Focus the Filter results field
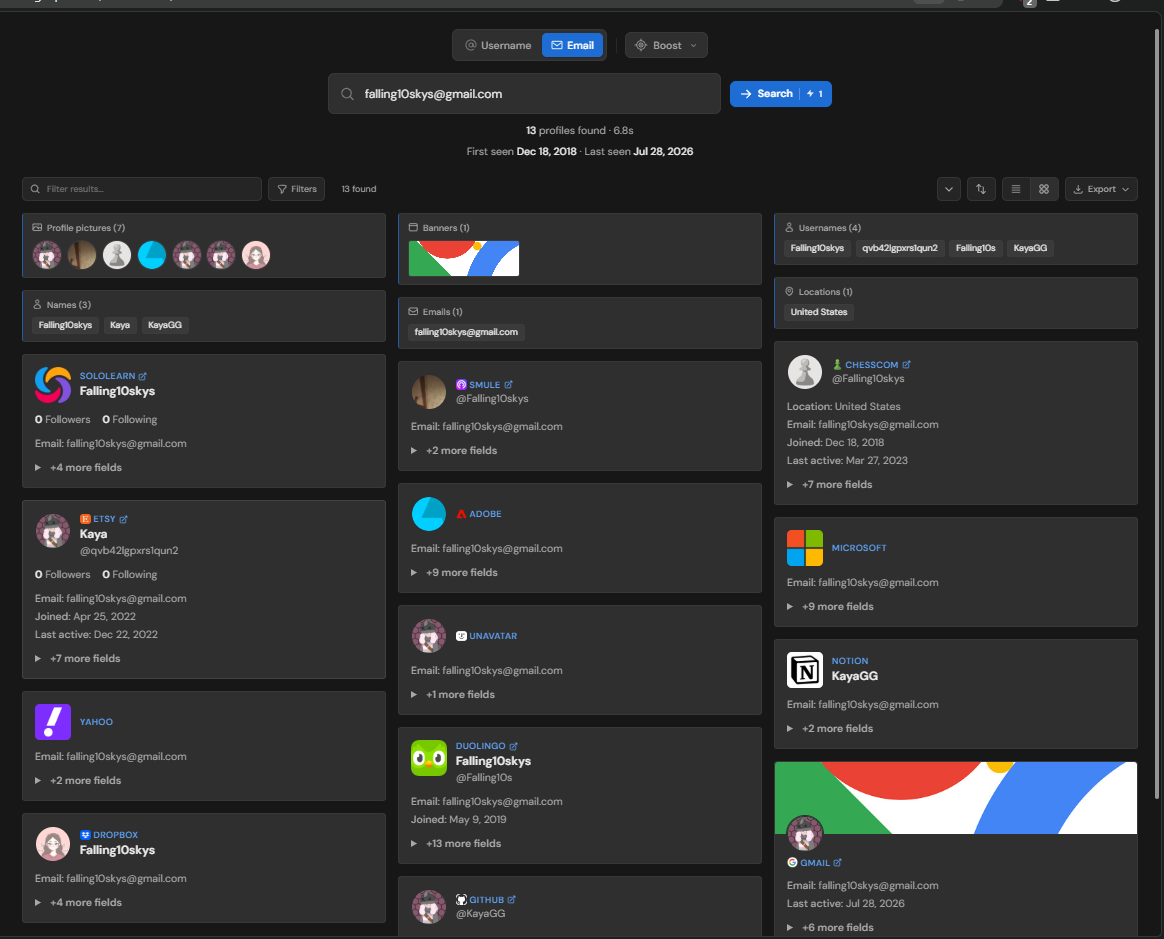Viewport: 1164px width, 939px height. (x=142, y=189)
